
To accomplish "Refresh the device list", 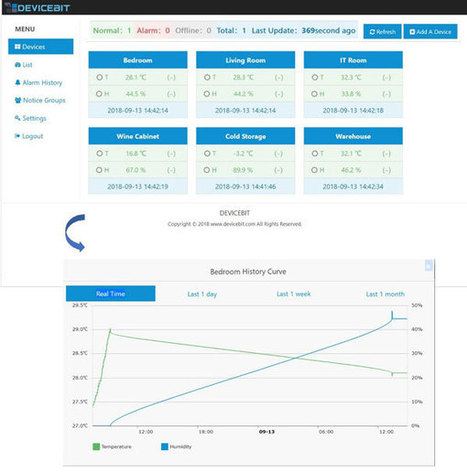I will tap(382, 32).
